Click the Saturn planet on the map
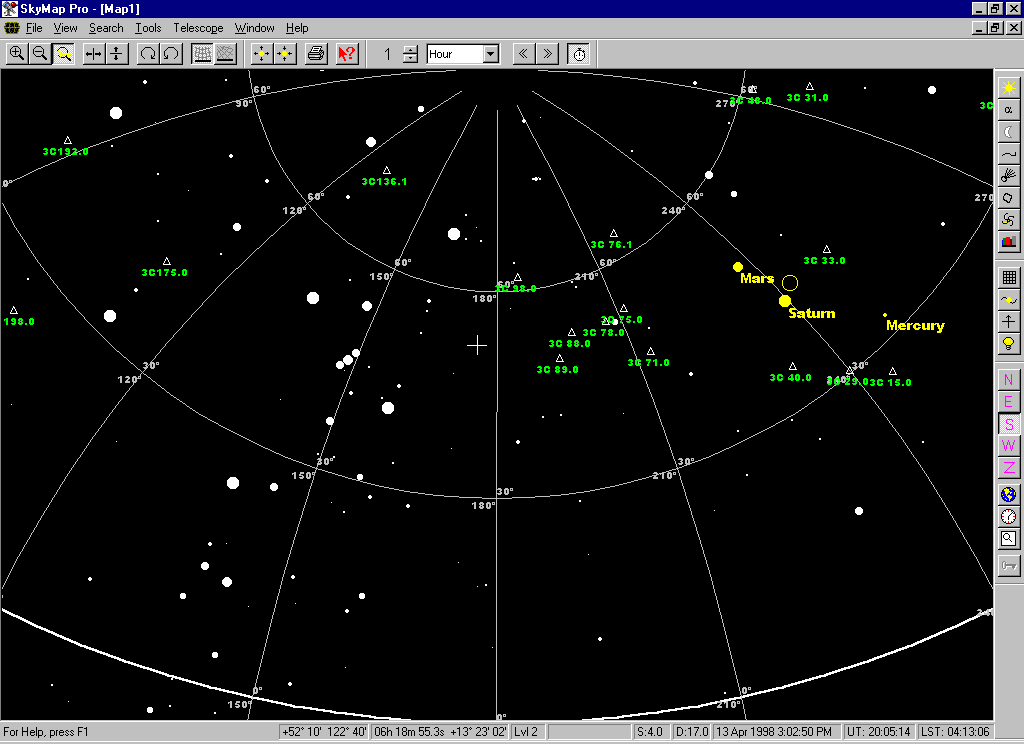The height and width of the screenshot is (744, 1024). (785, 301)
